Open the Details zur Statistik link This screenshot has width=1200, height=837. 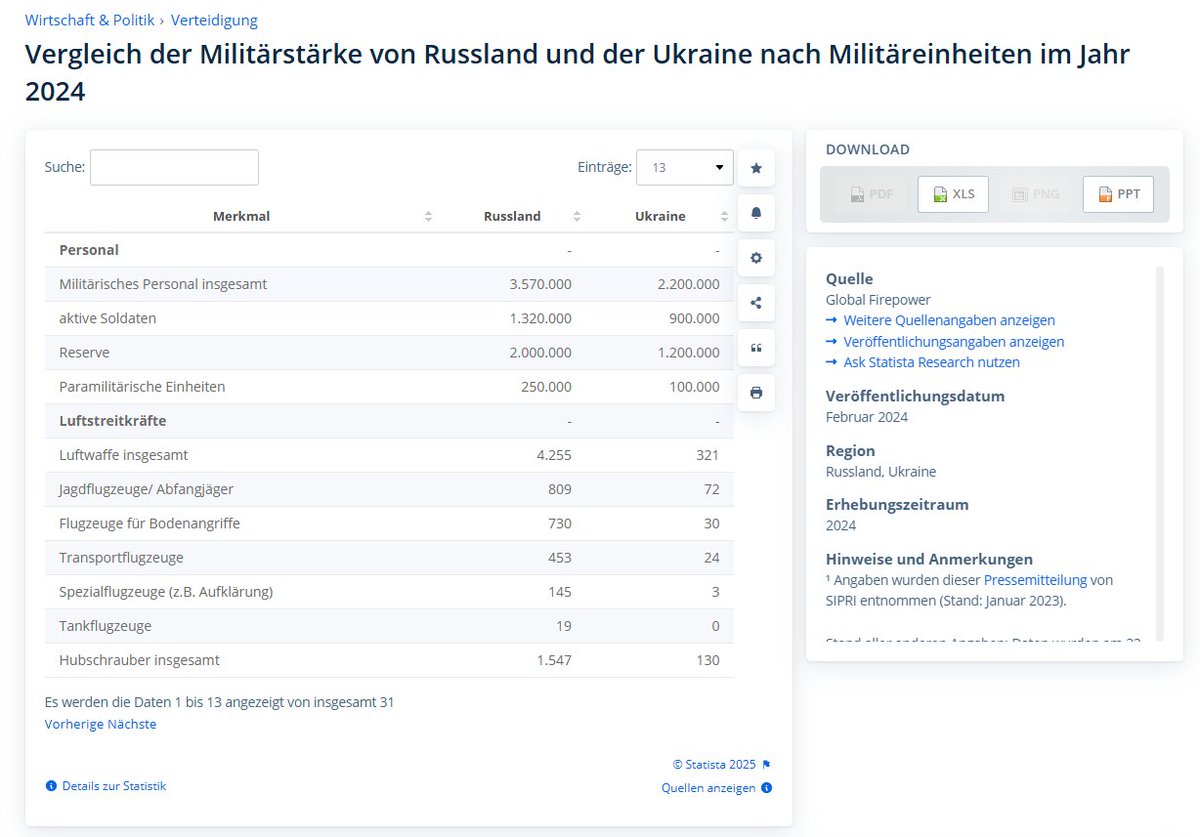click(x=114, y=786)
